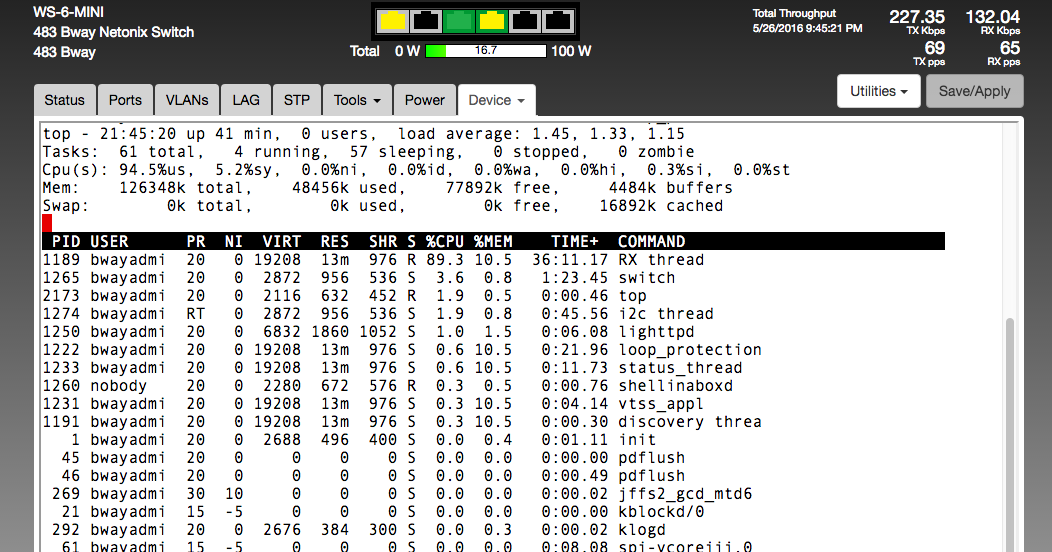Open the Power tab

click(x=425, y=100)
